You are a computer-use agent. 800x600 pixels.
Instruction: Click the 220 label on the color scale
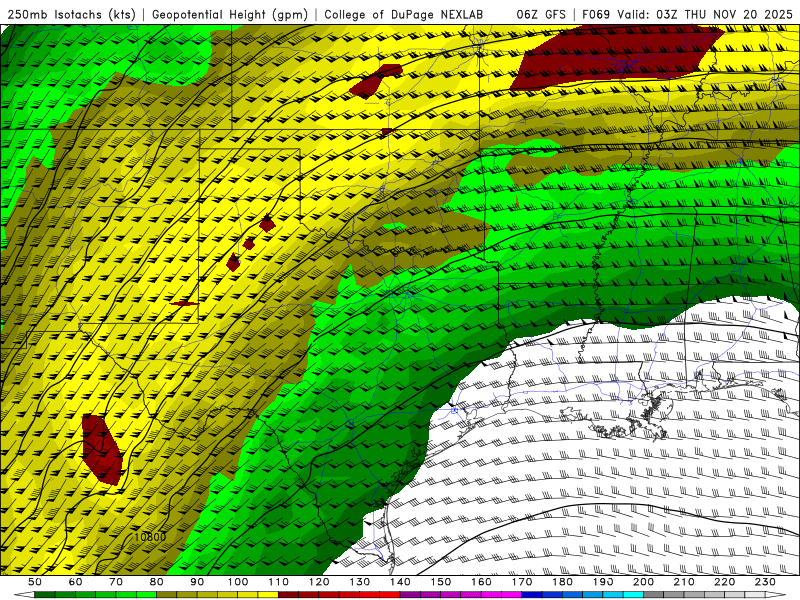click(x=724, y=582)
